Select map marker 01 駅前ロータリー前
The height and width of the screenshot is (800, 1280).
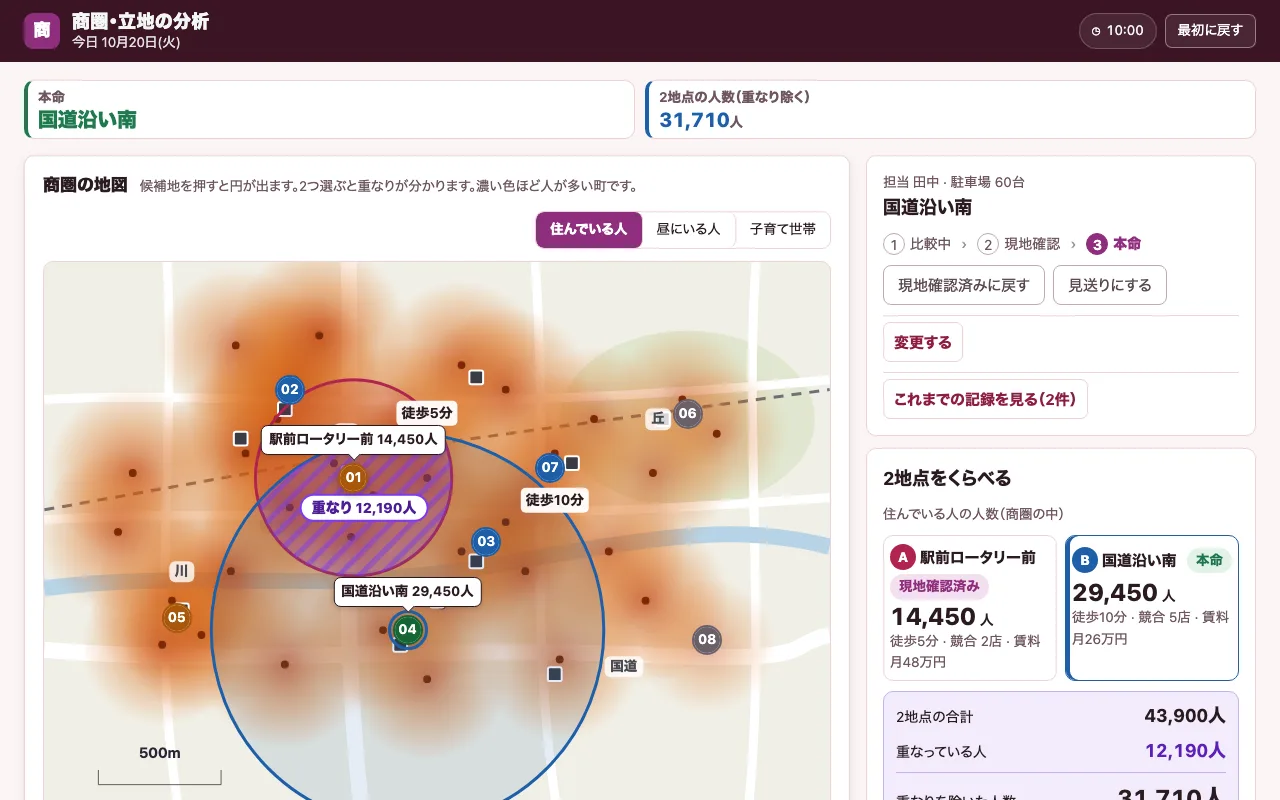(353, 478)
